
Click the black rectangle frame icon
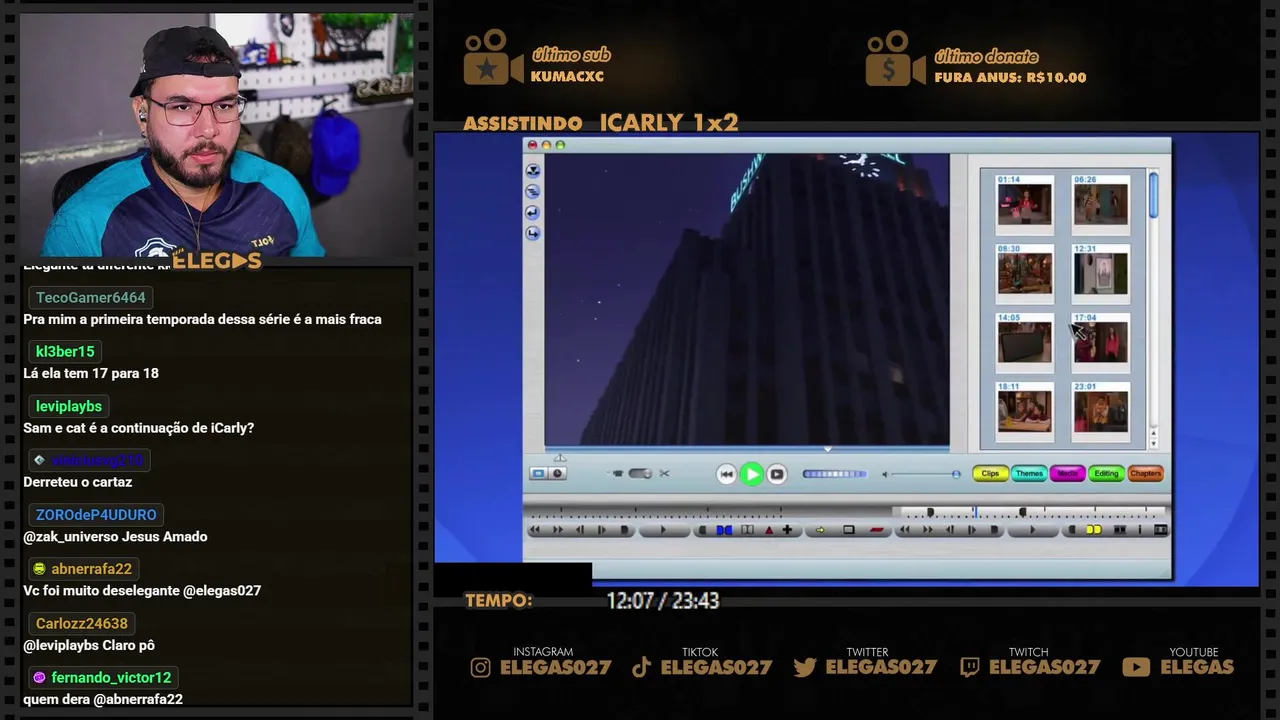point(848,530)
